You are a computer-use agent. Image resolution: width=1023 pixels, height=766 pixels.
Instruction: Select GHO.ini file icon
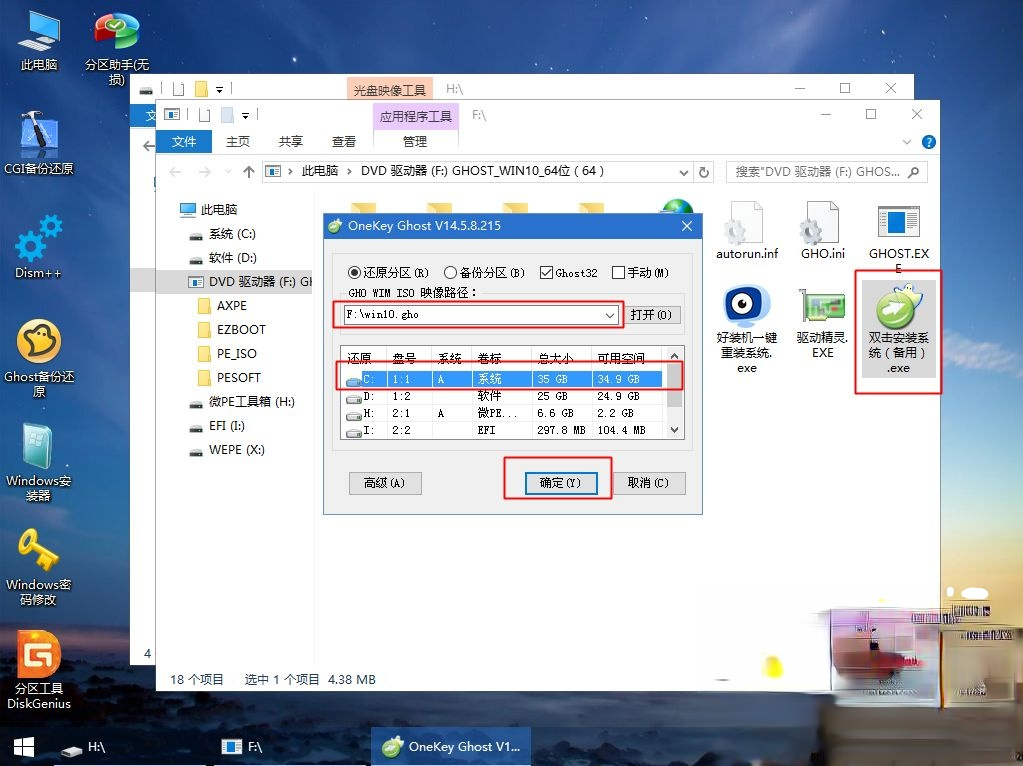[822, 230]
